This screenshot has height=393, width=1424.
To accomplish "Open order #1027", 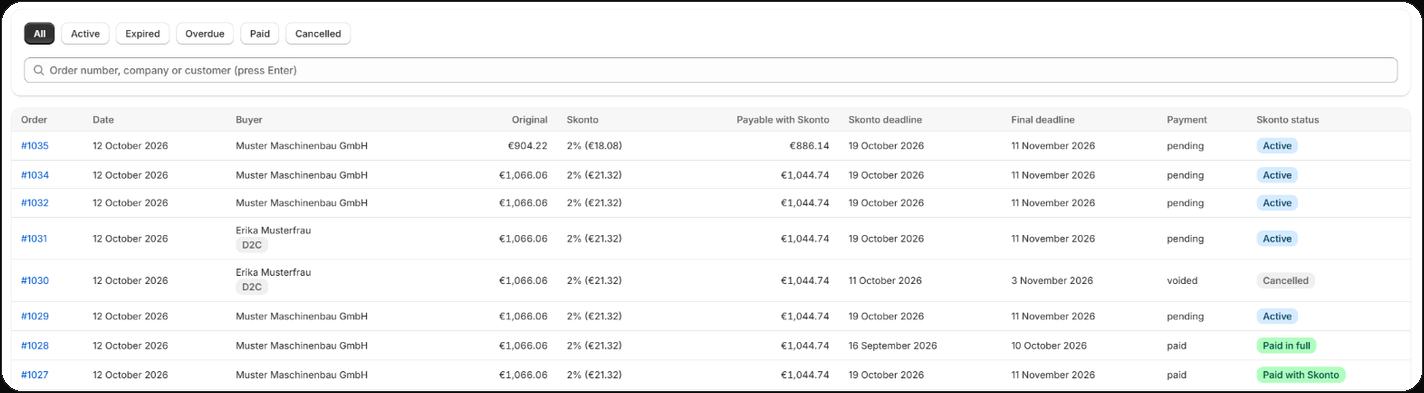I will (x=35, y=375).
